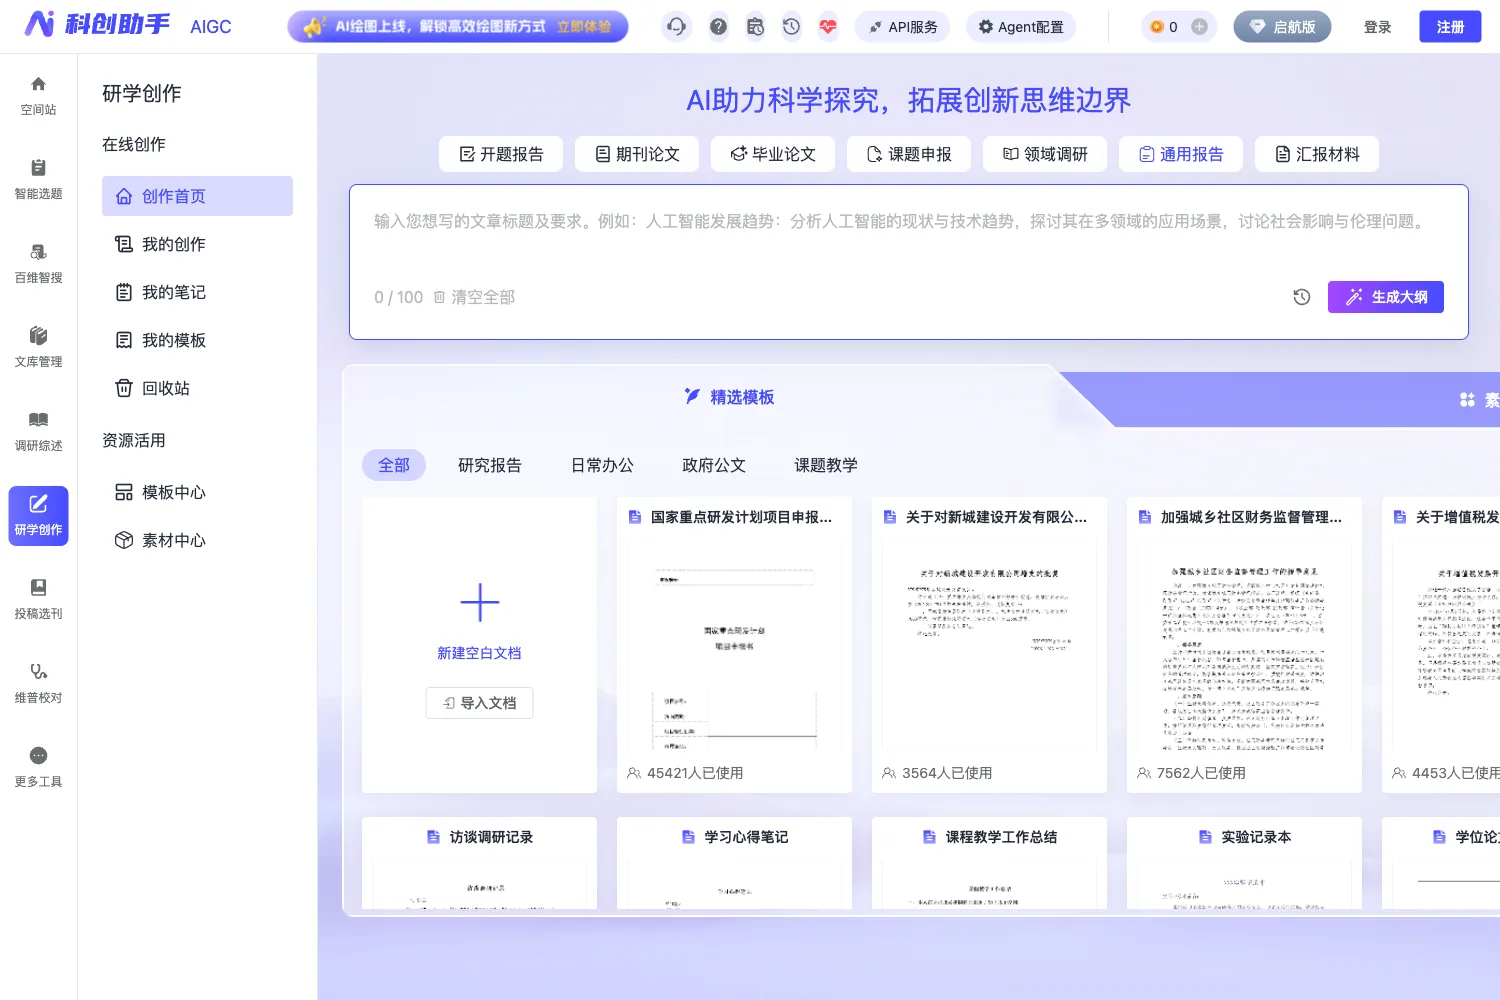1500x1000 pixels.
Task: Open 国家重点研发计划项目申报 template
Action: pos(734,645)
